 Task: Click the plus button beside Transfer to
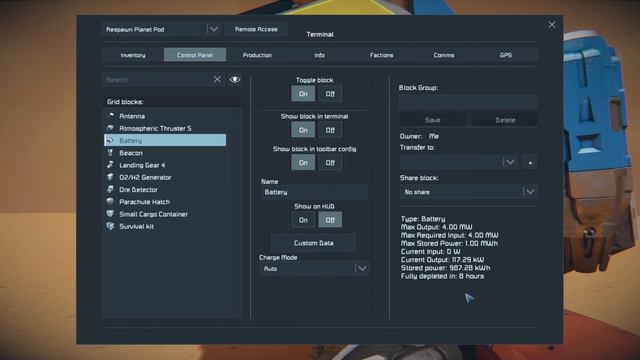tap(530, 162)
